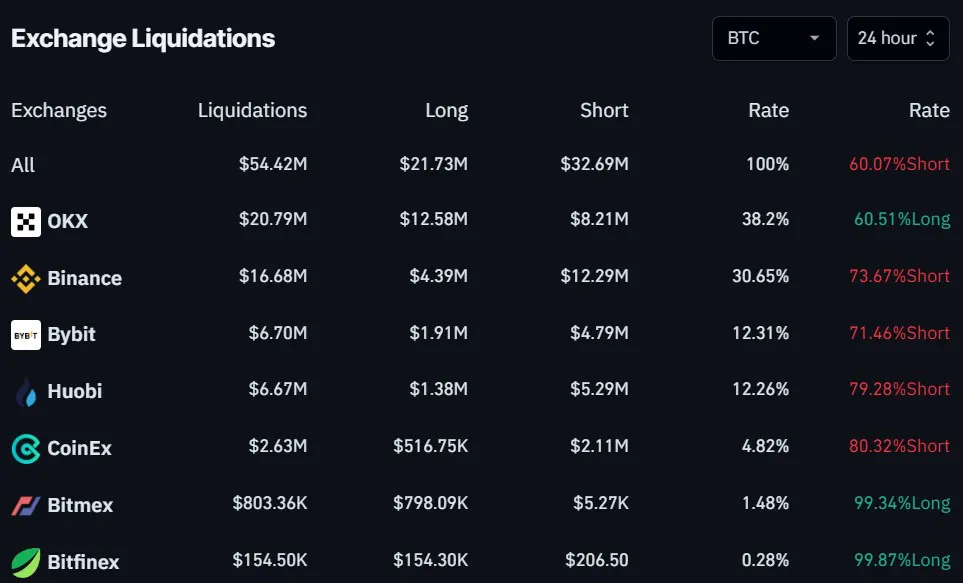Select the All exchanges row

[x=23, y=165]
